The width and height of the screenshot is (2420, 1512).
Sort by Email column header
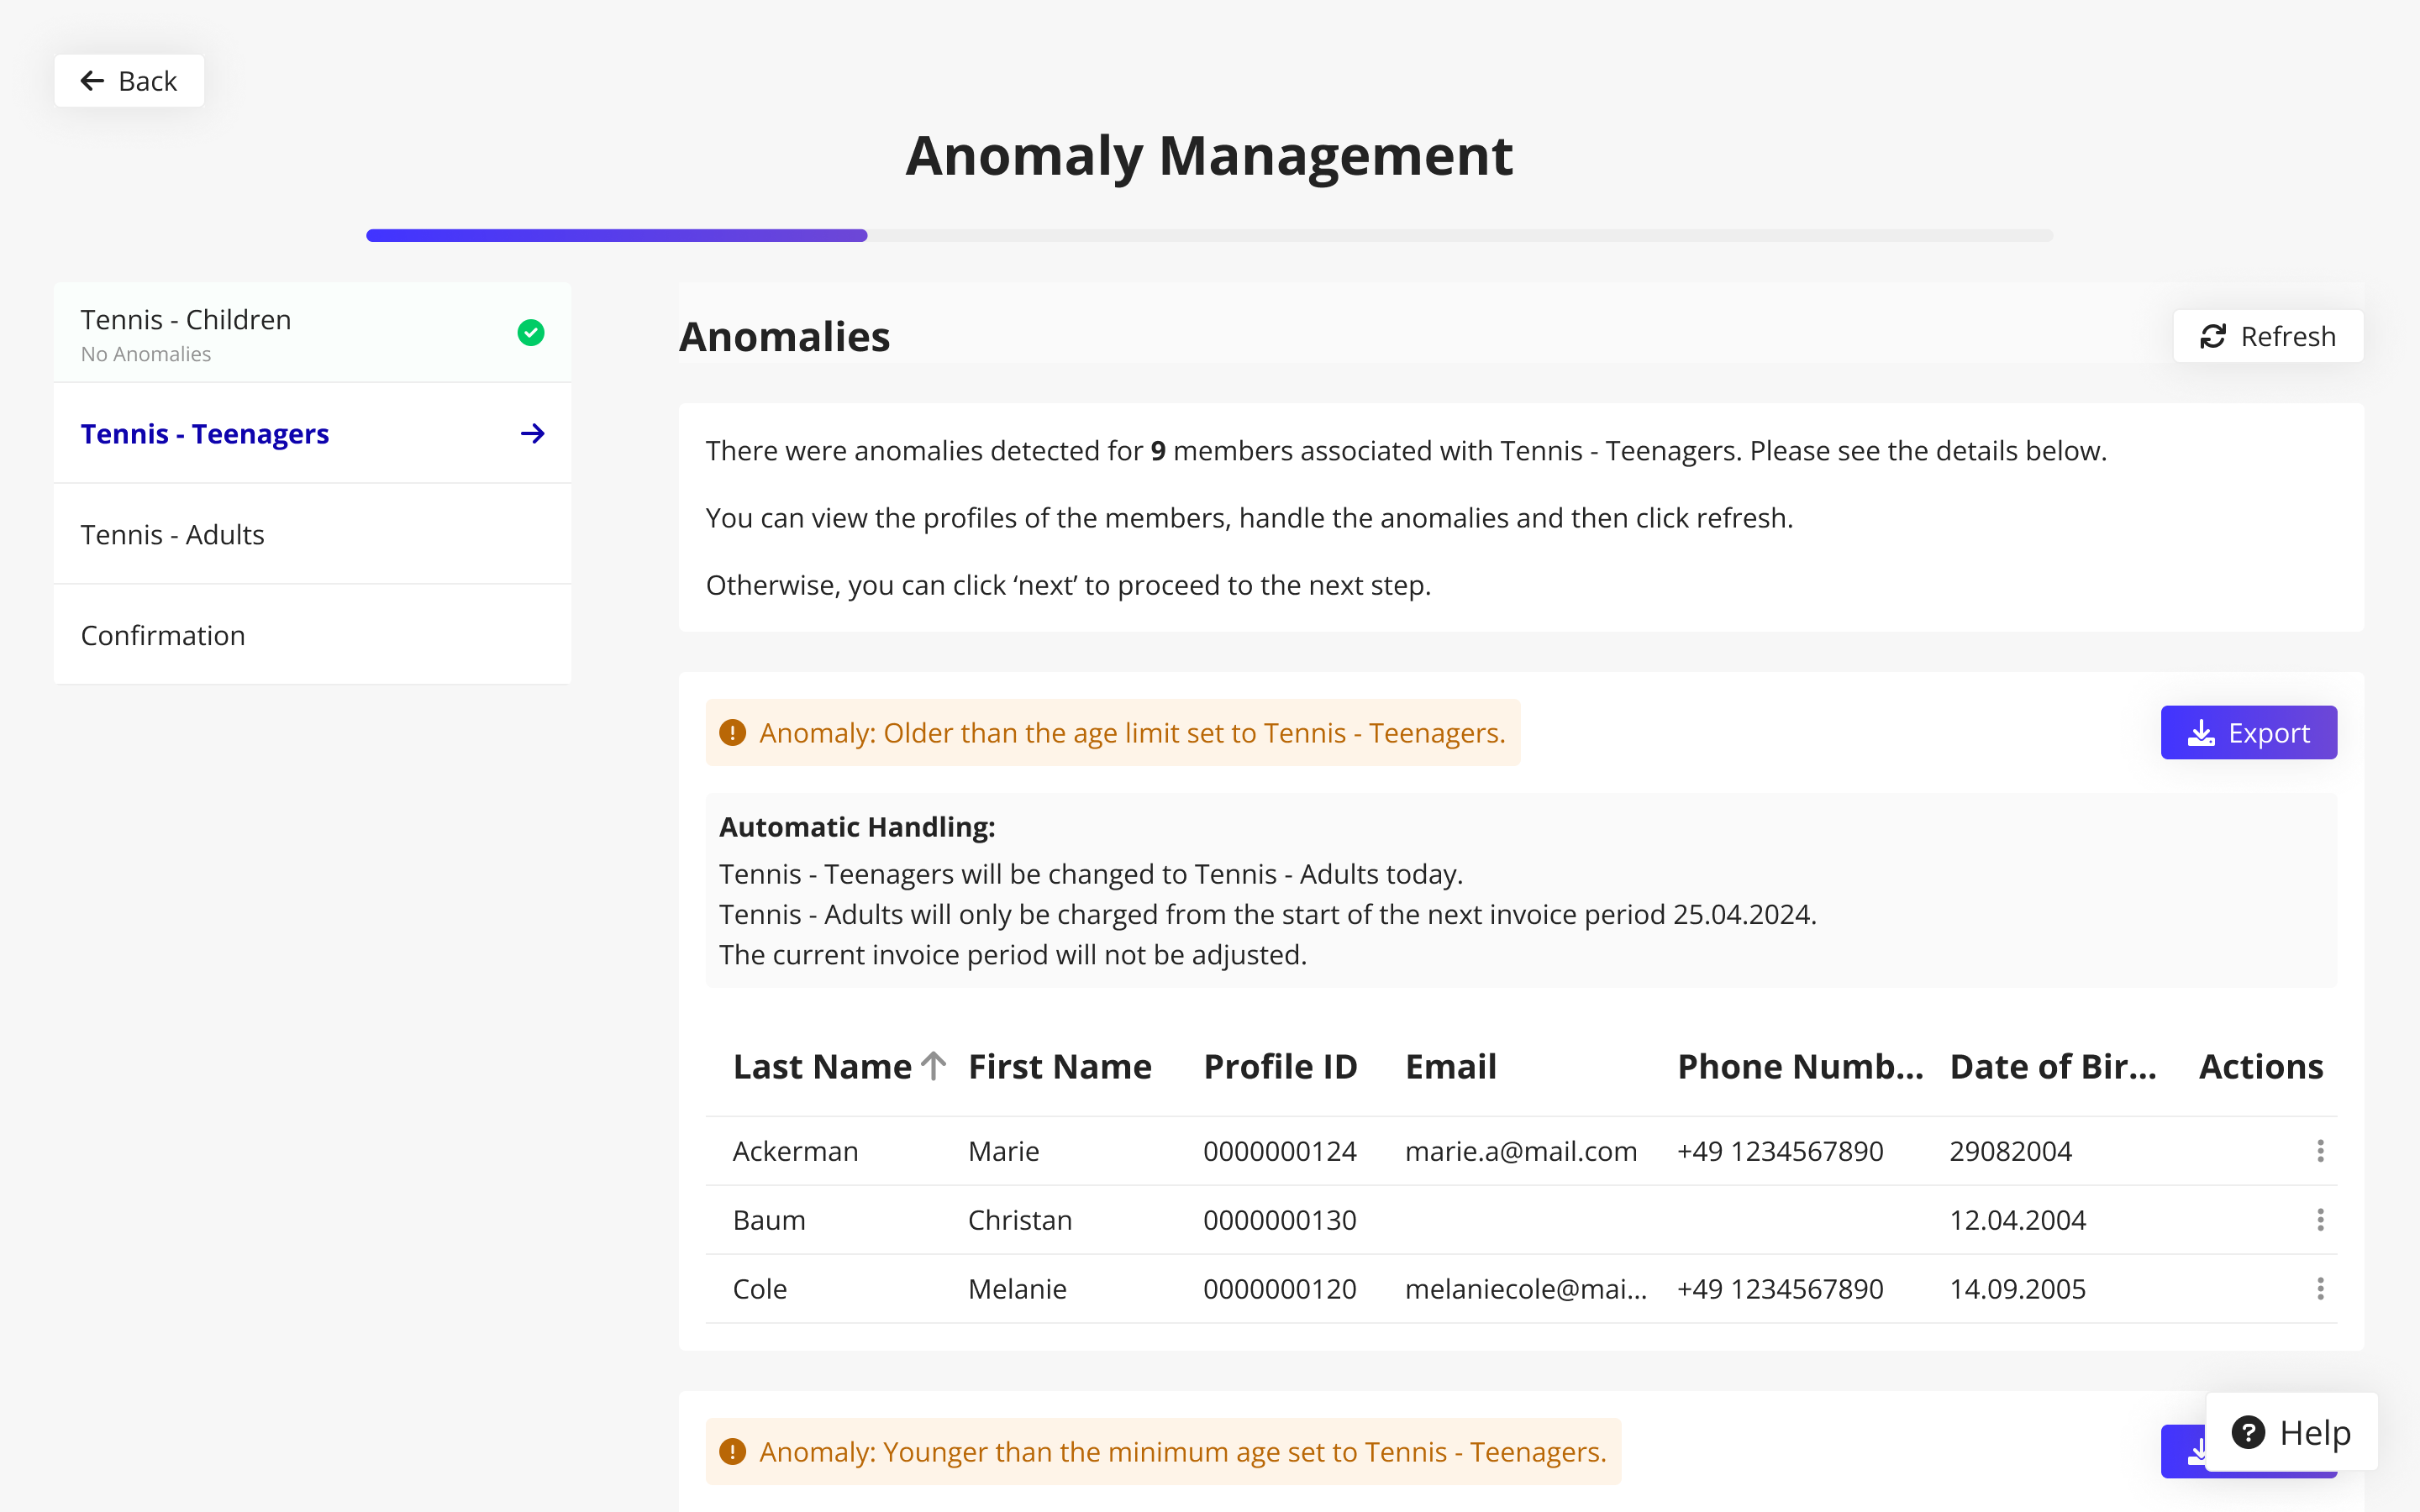[1451, 1066]
